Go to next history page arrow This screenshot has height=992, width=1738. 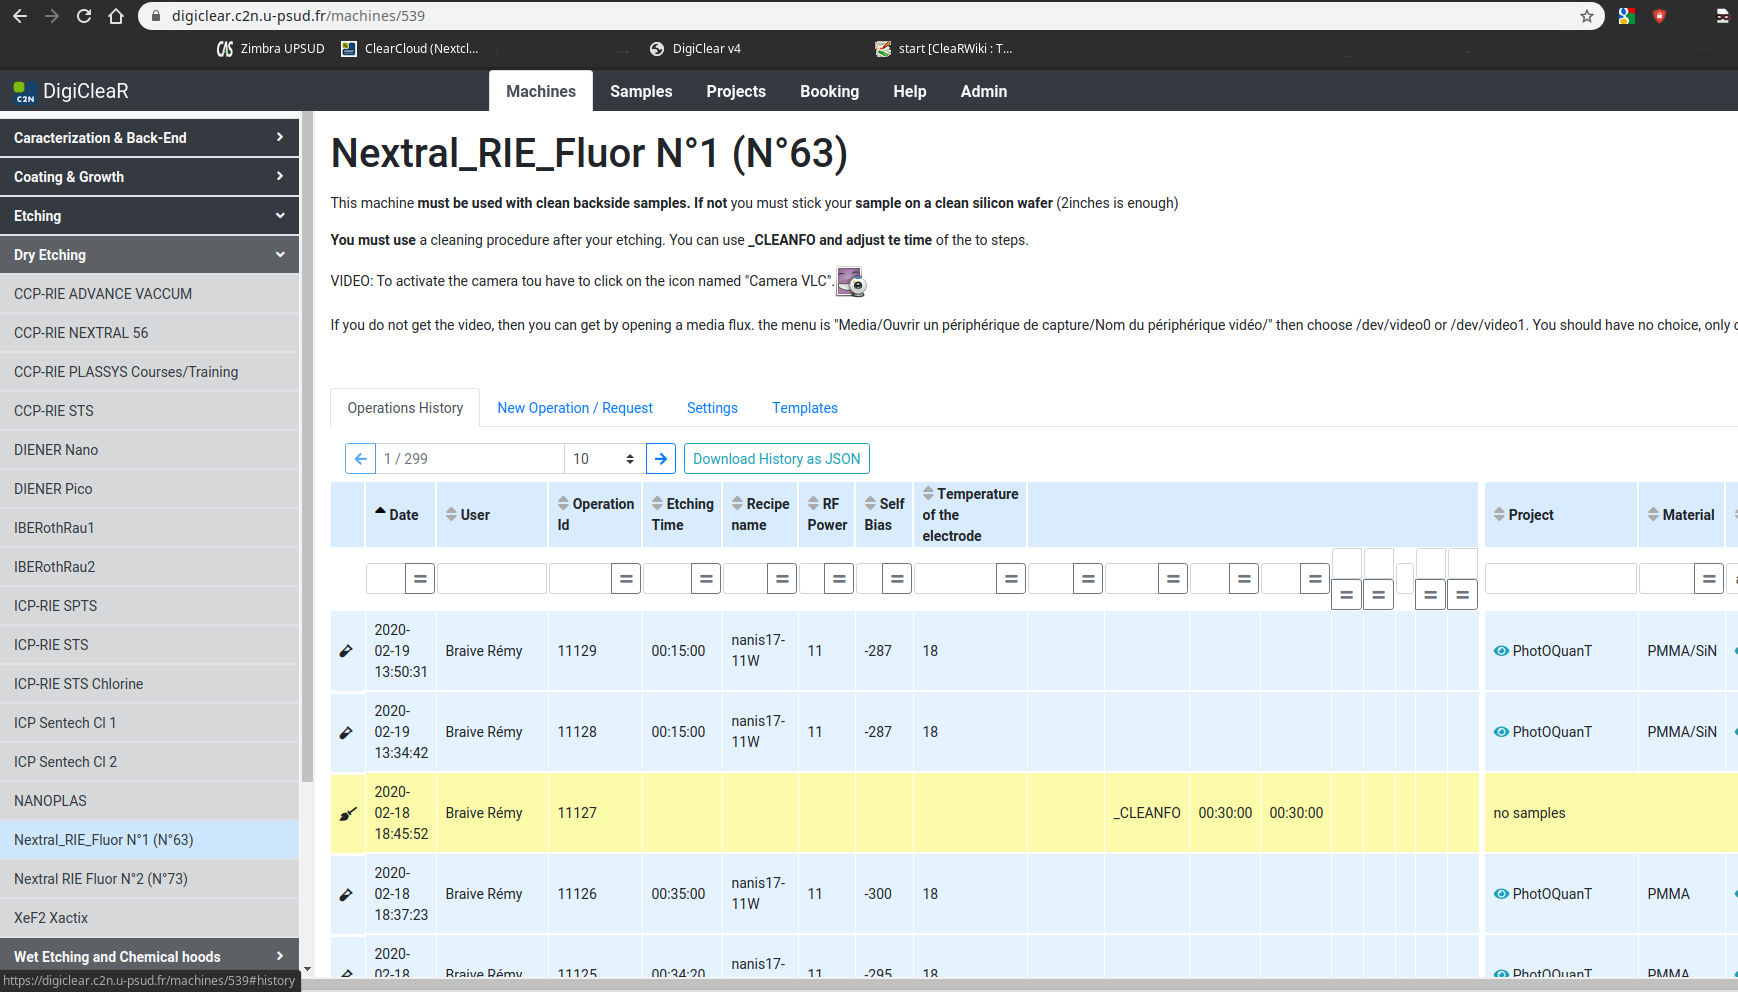pos(661,459)
